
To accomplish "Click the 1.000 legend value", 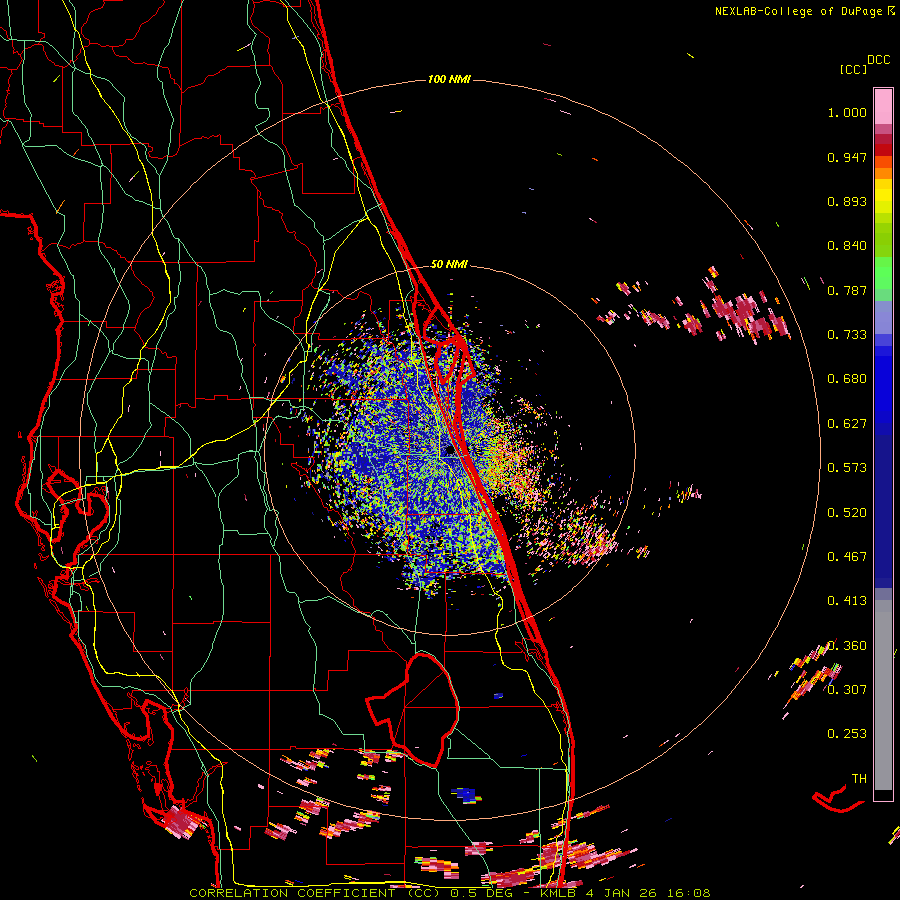I will 847,112.
